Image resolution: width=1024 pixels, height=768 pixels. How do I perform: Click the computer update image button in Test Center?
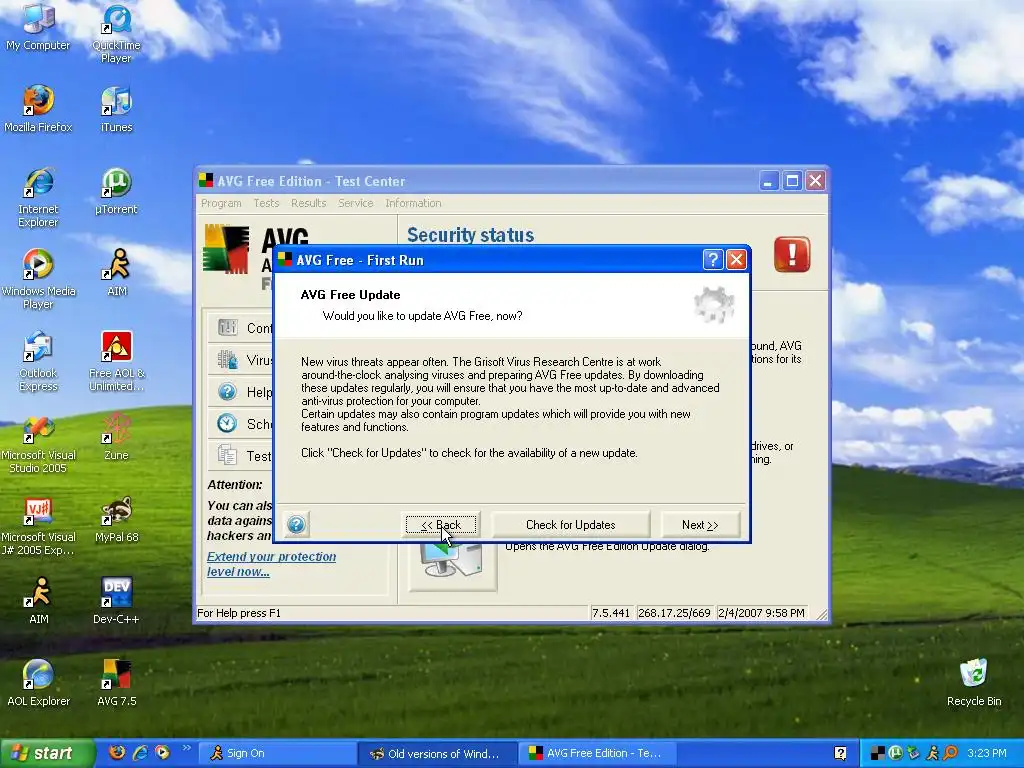pyautogui.click(x=453, y=566)
